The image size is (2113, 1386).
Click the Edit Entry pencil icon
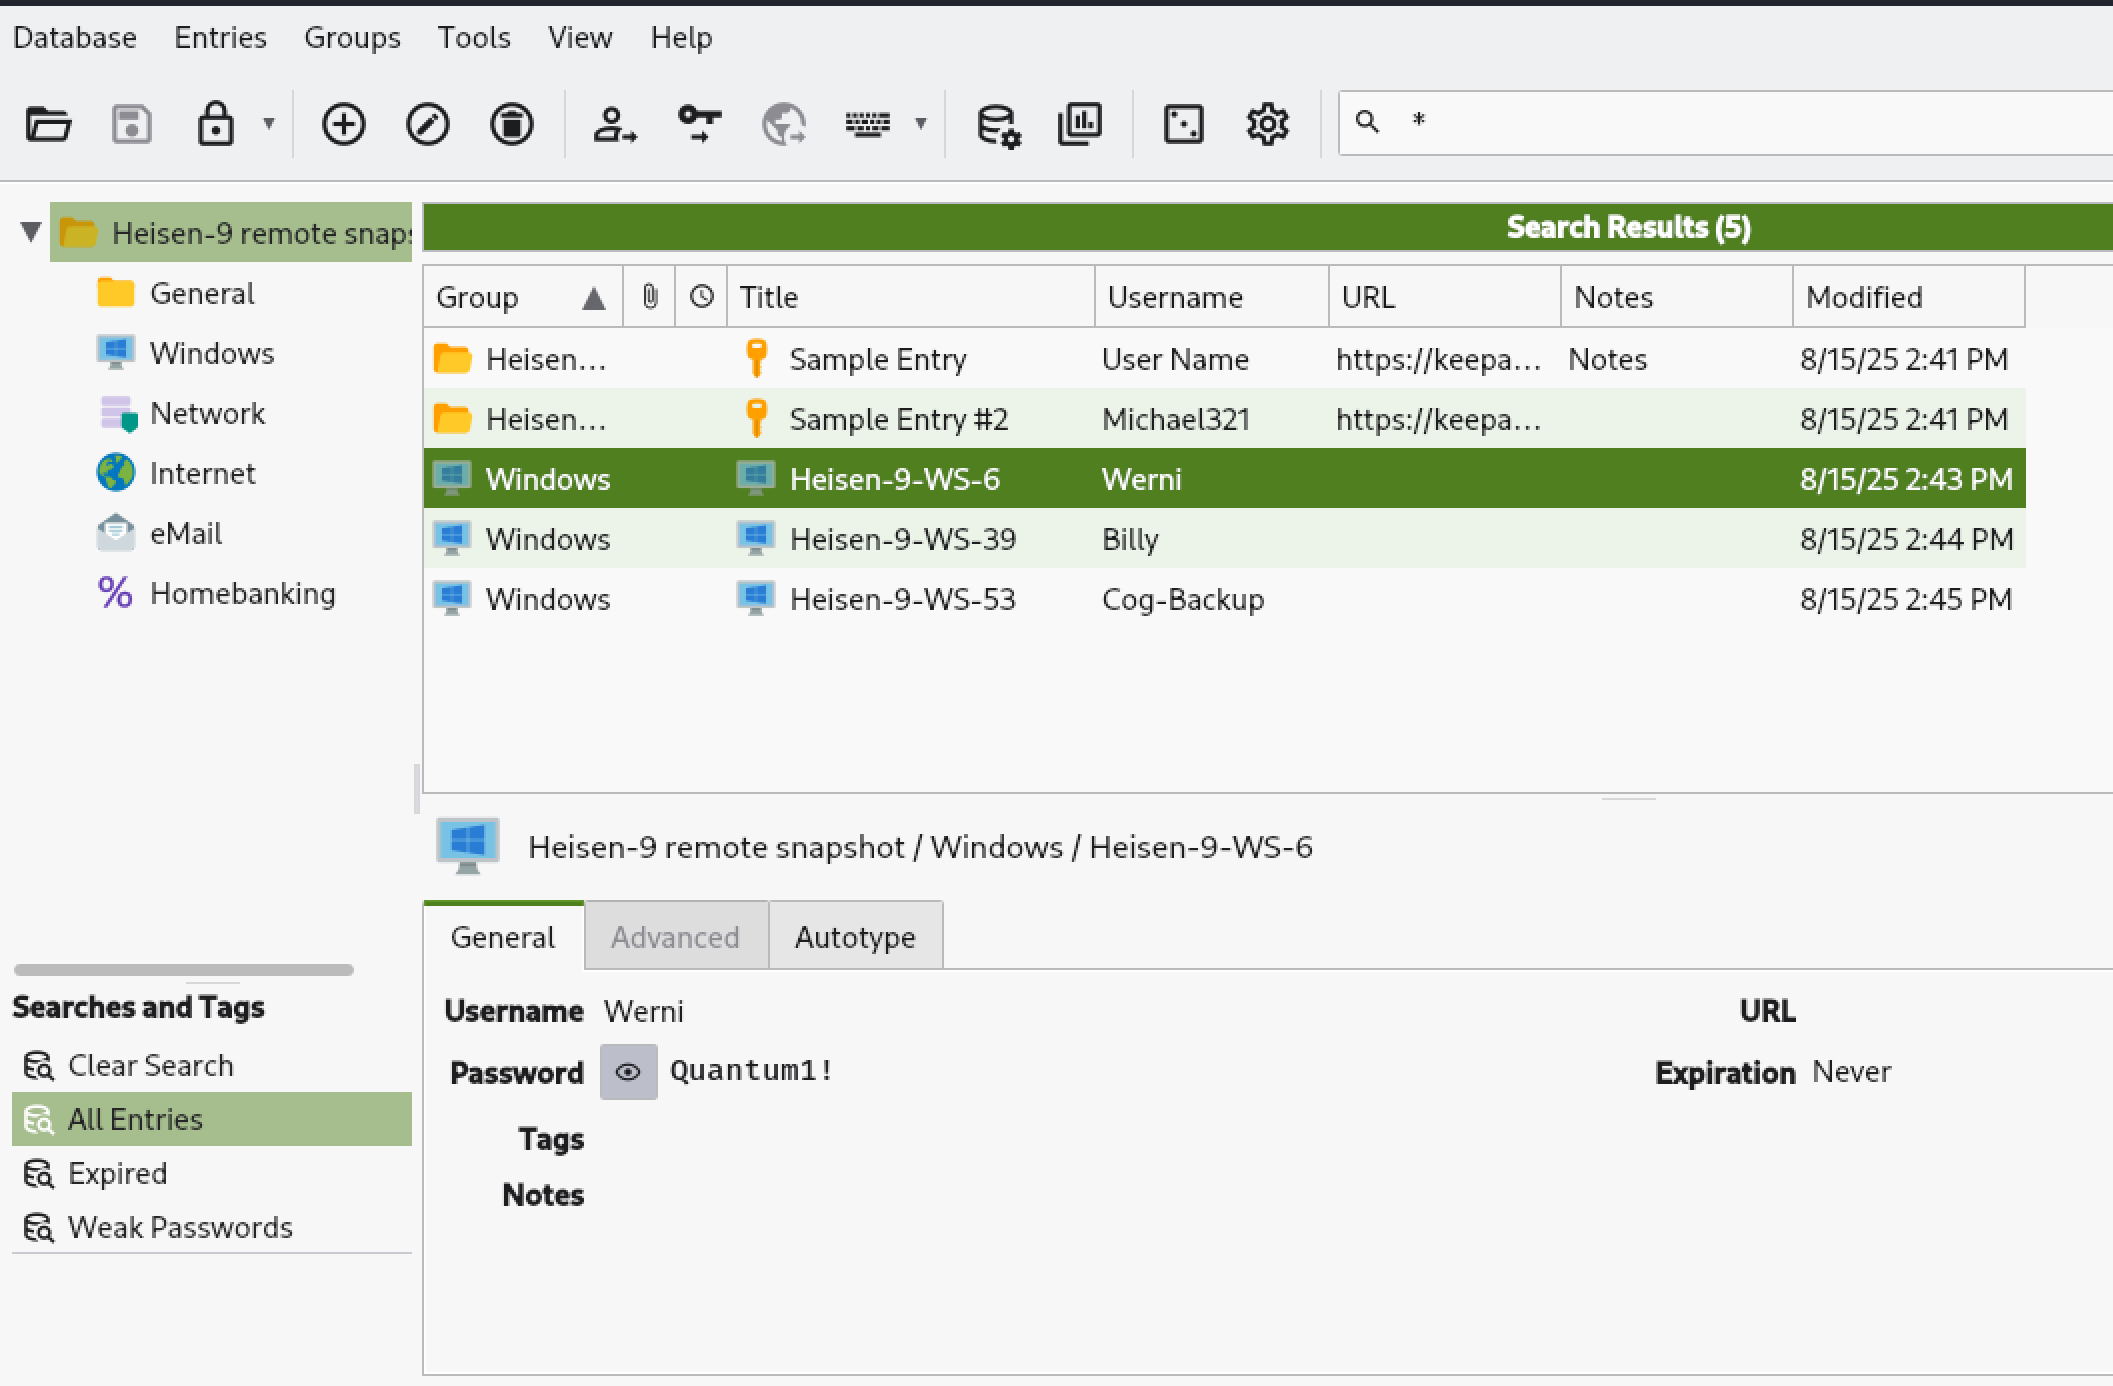[x=427, y=125]
